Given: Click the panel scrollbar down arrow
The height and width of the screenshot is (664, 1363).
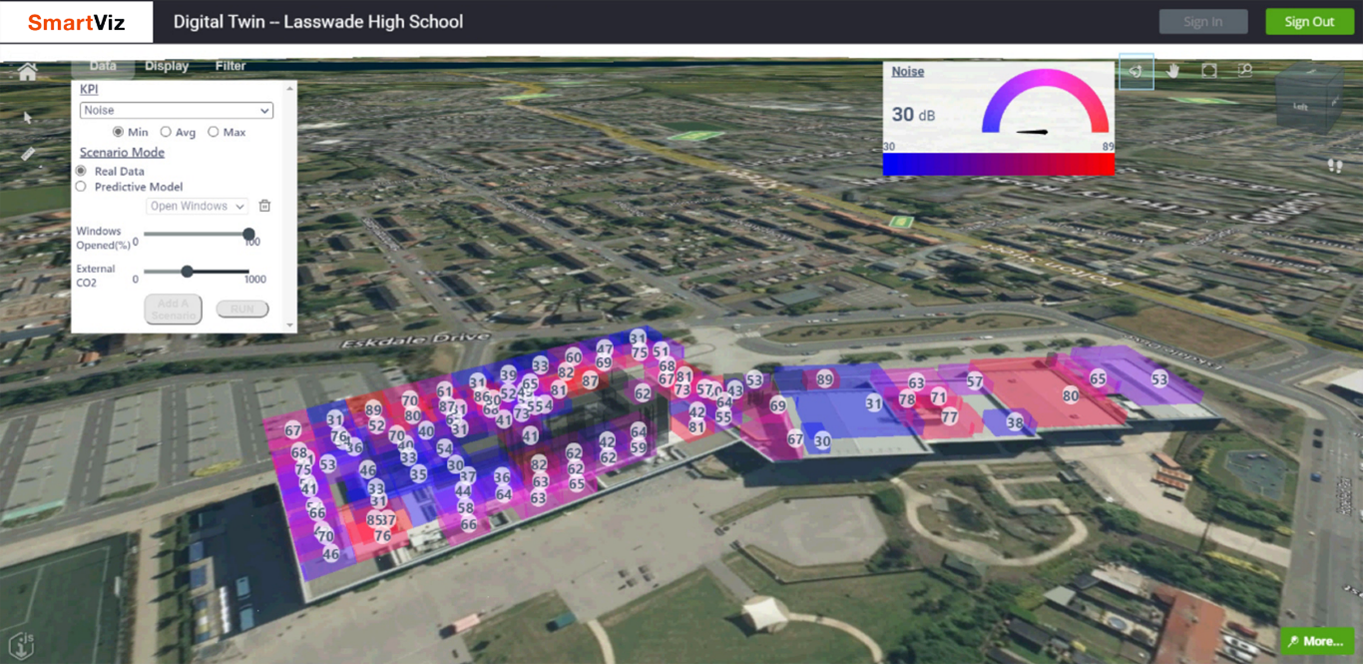Looking at the screenshot, I should click(x=290, y=324).
